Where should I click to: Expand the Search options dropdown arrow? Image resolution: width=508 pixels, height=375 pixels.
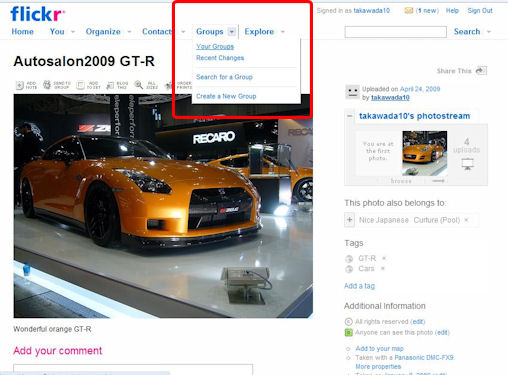click(489, 32)
